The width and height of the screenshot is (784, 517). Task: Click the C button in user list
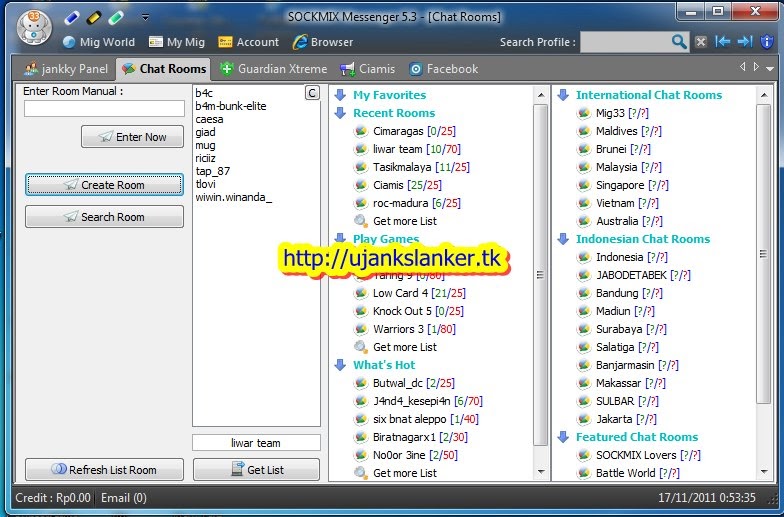pos(312,93)
